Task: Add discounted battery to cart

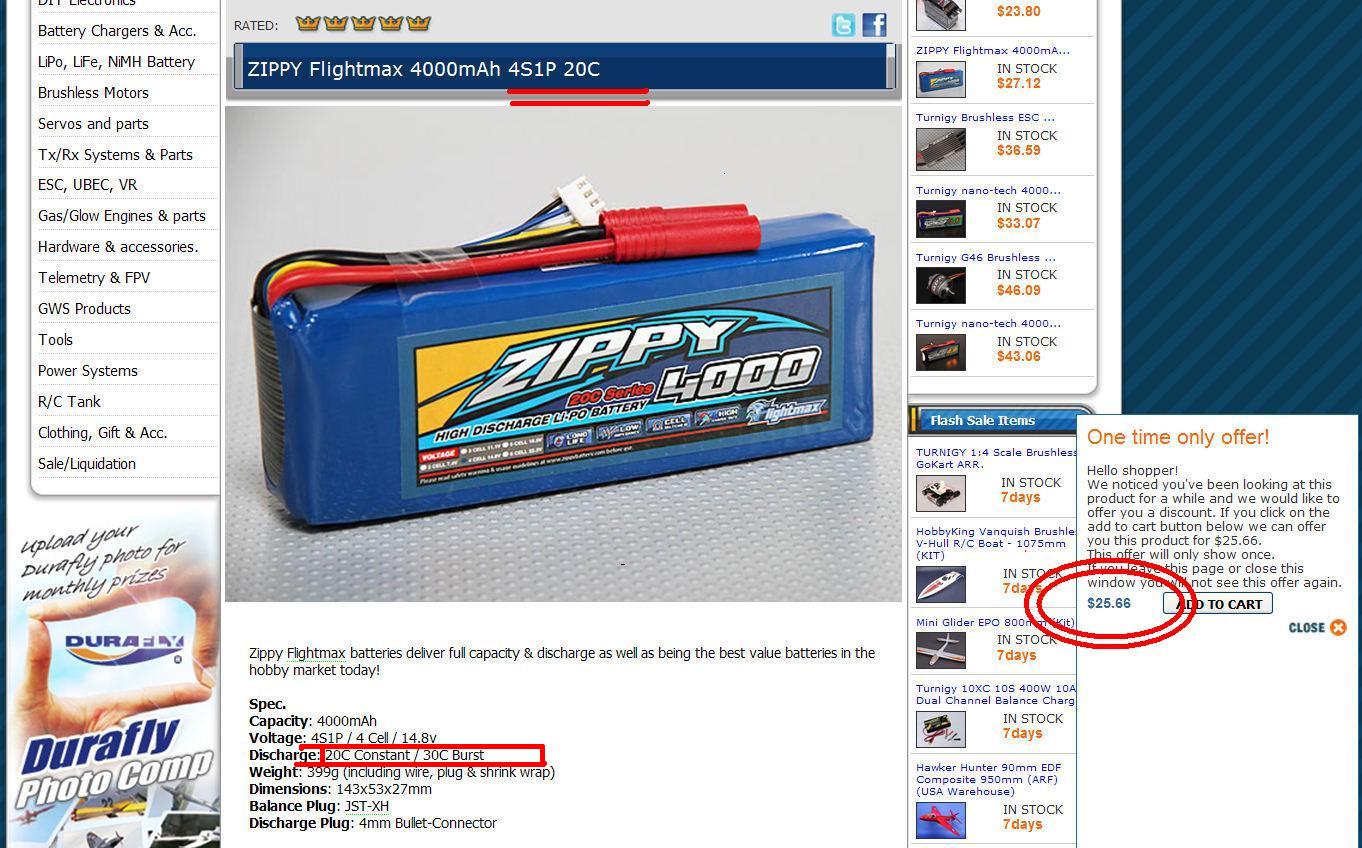Action: click(1218, 604)
